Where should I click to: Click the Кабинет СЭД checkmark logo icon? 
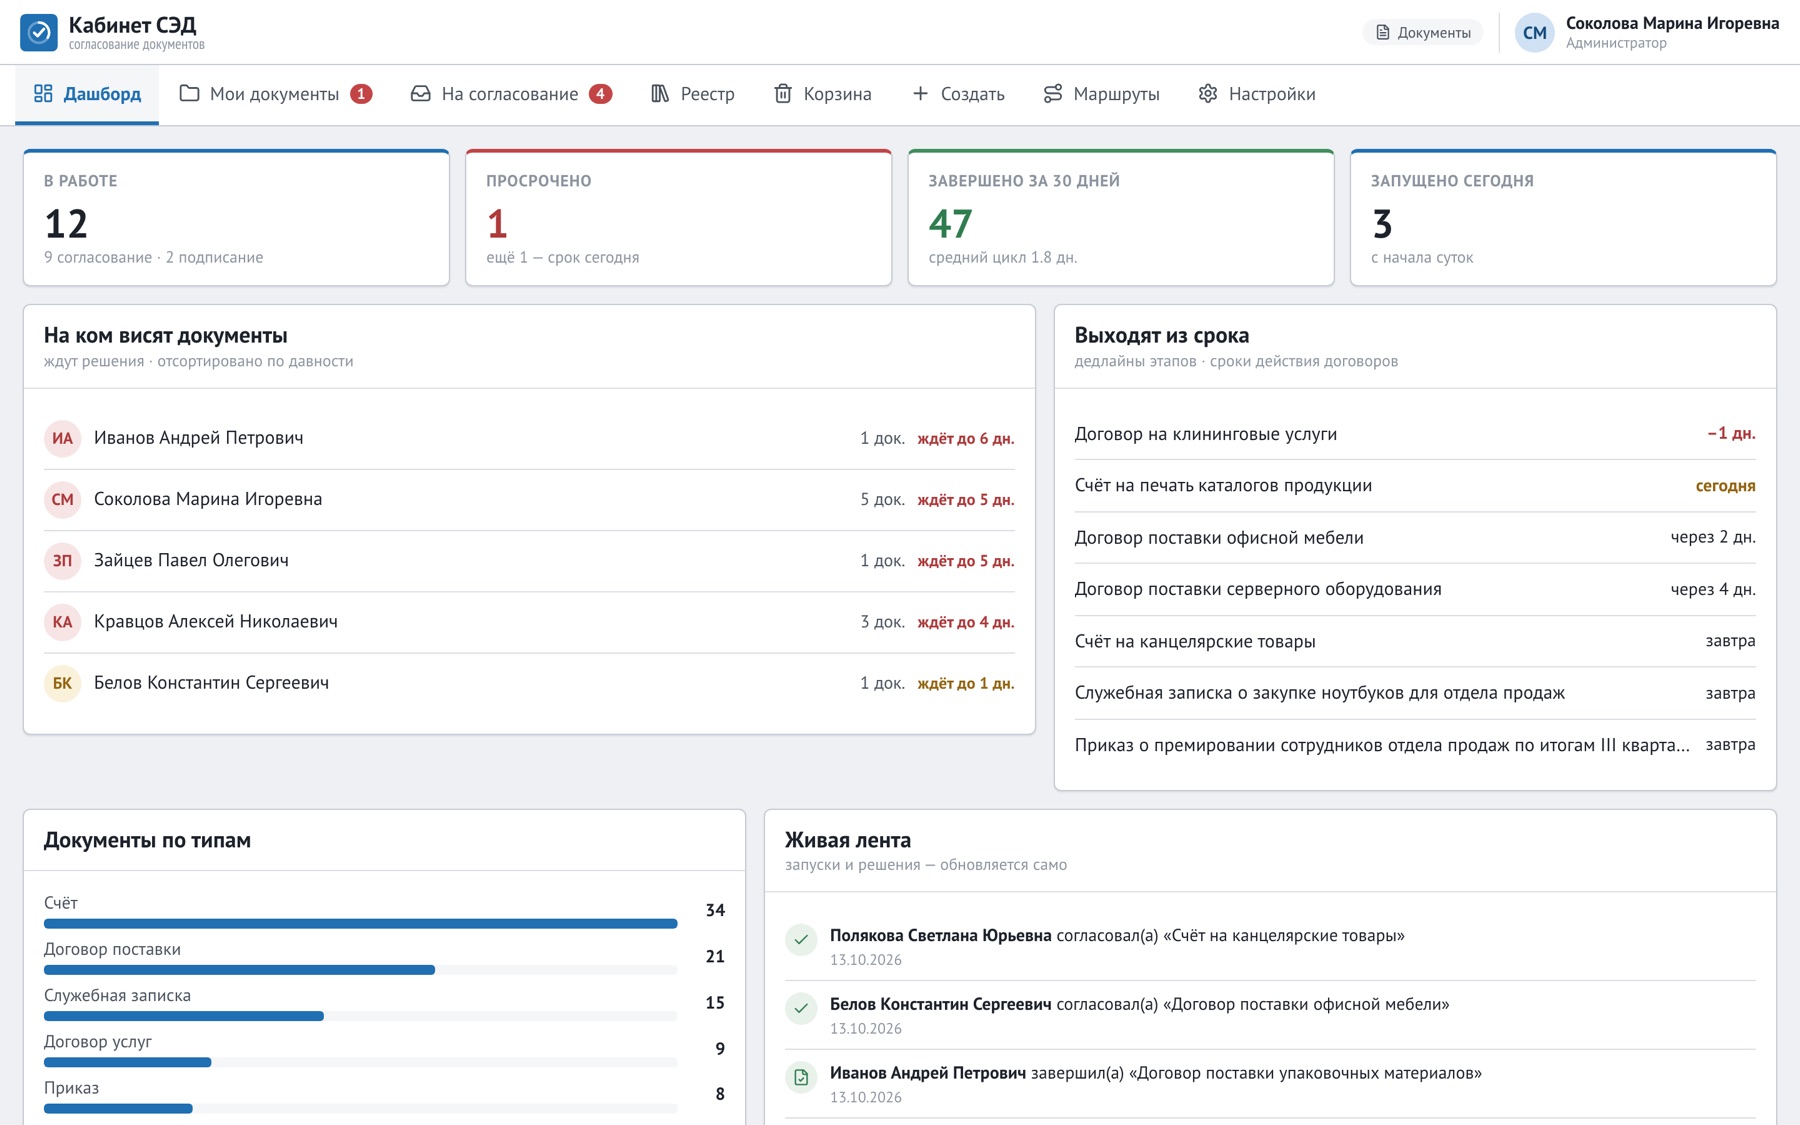click(39, 32)
